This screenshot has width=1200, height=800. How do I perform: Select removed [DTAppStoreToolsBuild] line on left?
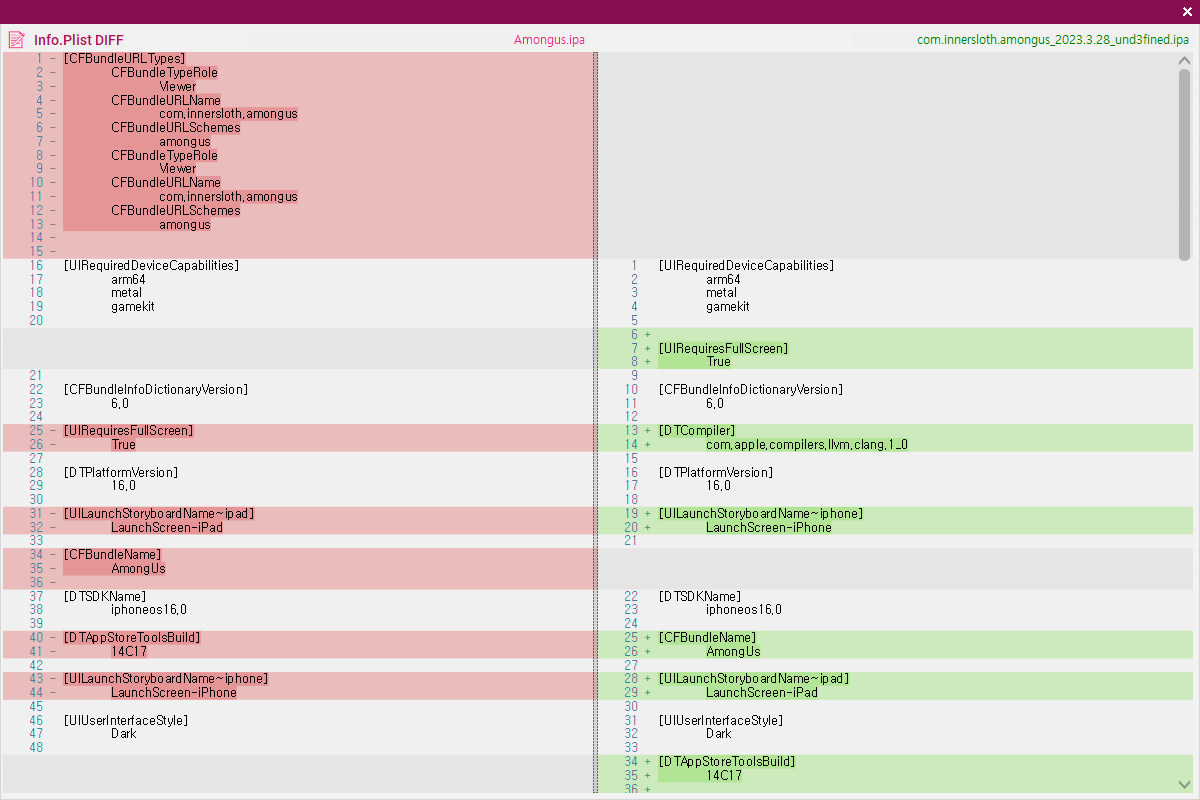[131, 638]
